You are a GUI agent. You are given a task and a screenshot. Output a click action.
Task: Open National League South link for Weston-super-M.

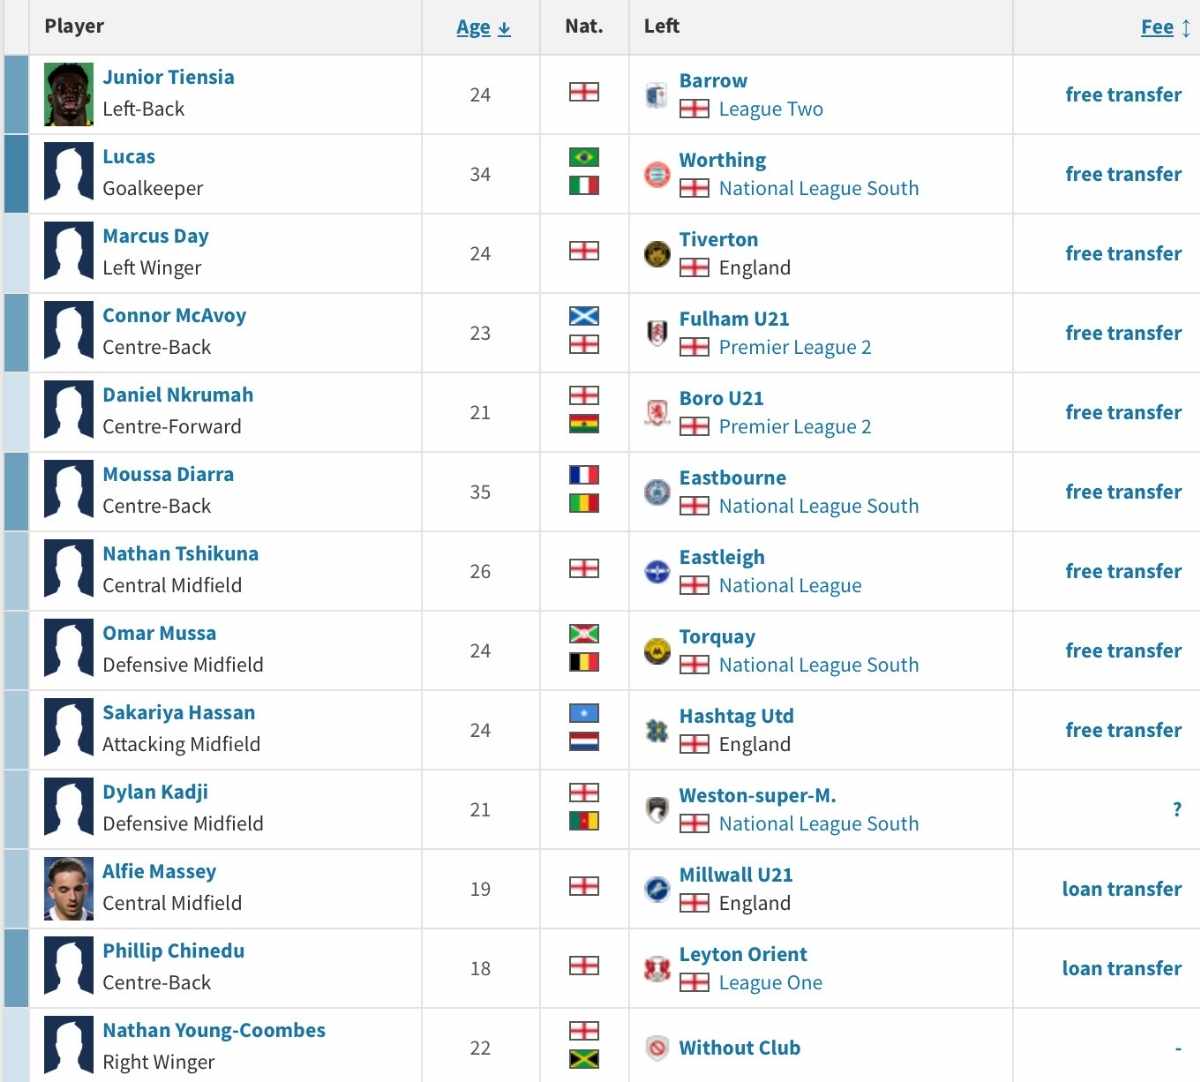819,824
